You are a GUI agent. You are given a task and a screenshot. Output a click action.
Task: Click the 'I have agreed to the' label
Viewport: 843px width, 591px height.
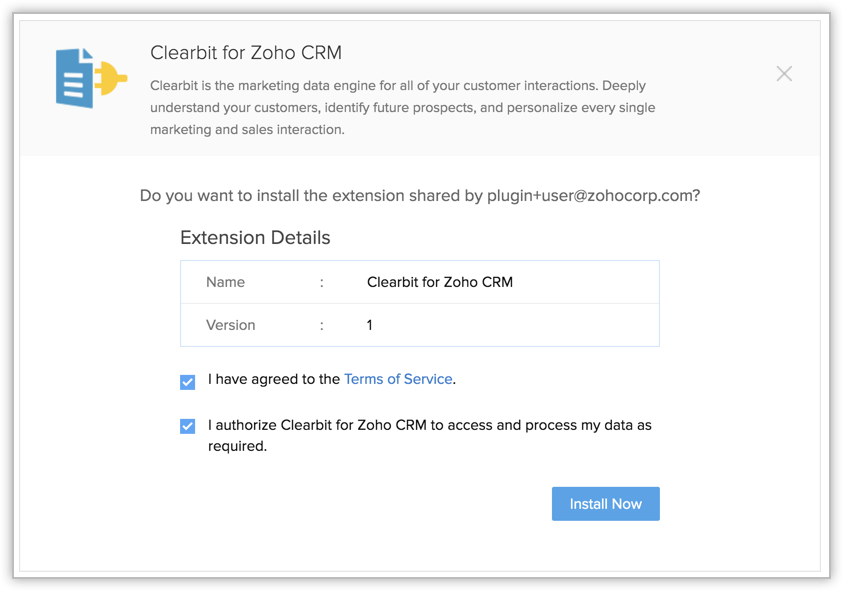[x=274, y=379]
